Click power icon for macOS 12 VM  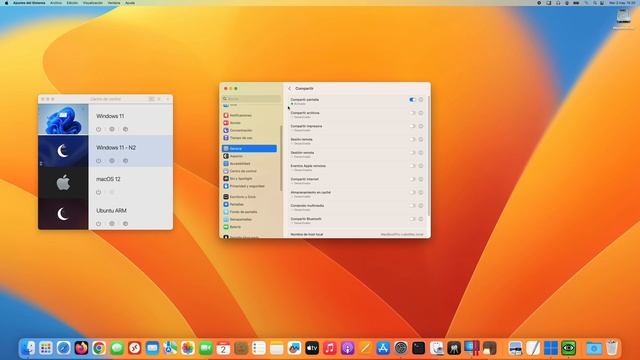[98, 192]
